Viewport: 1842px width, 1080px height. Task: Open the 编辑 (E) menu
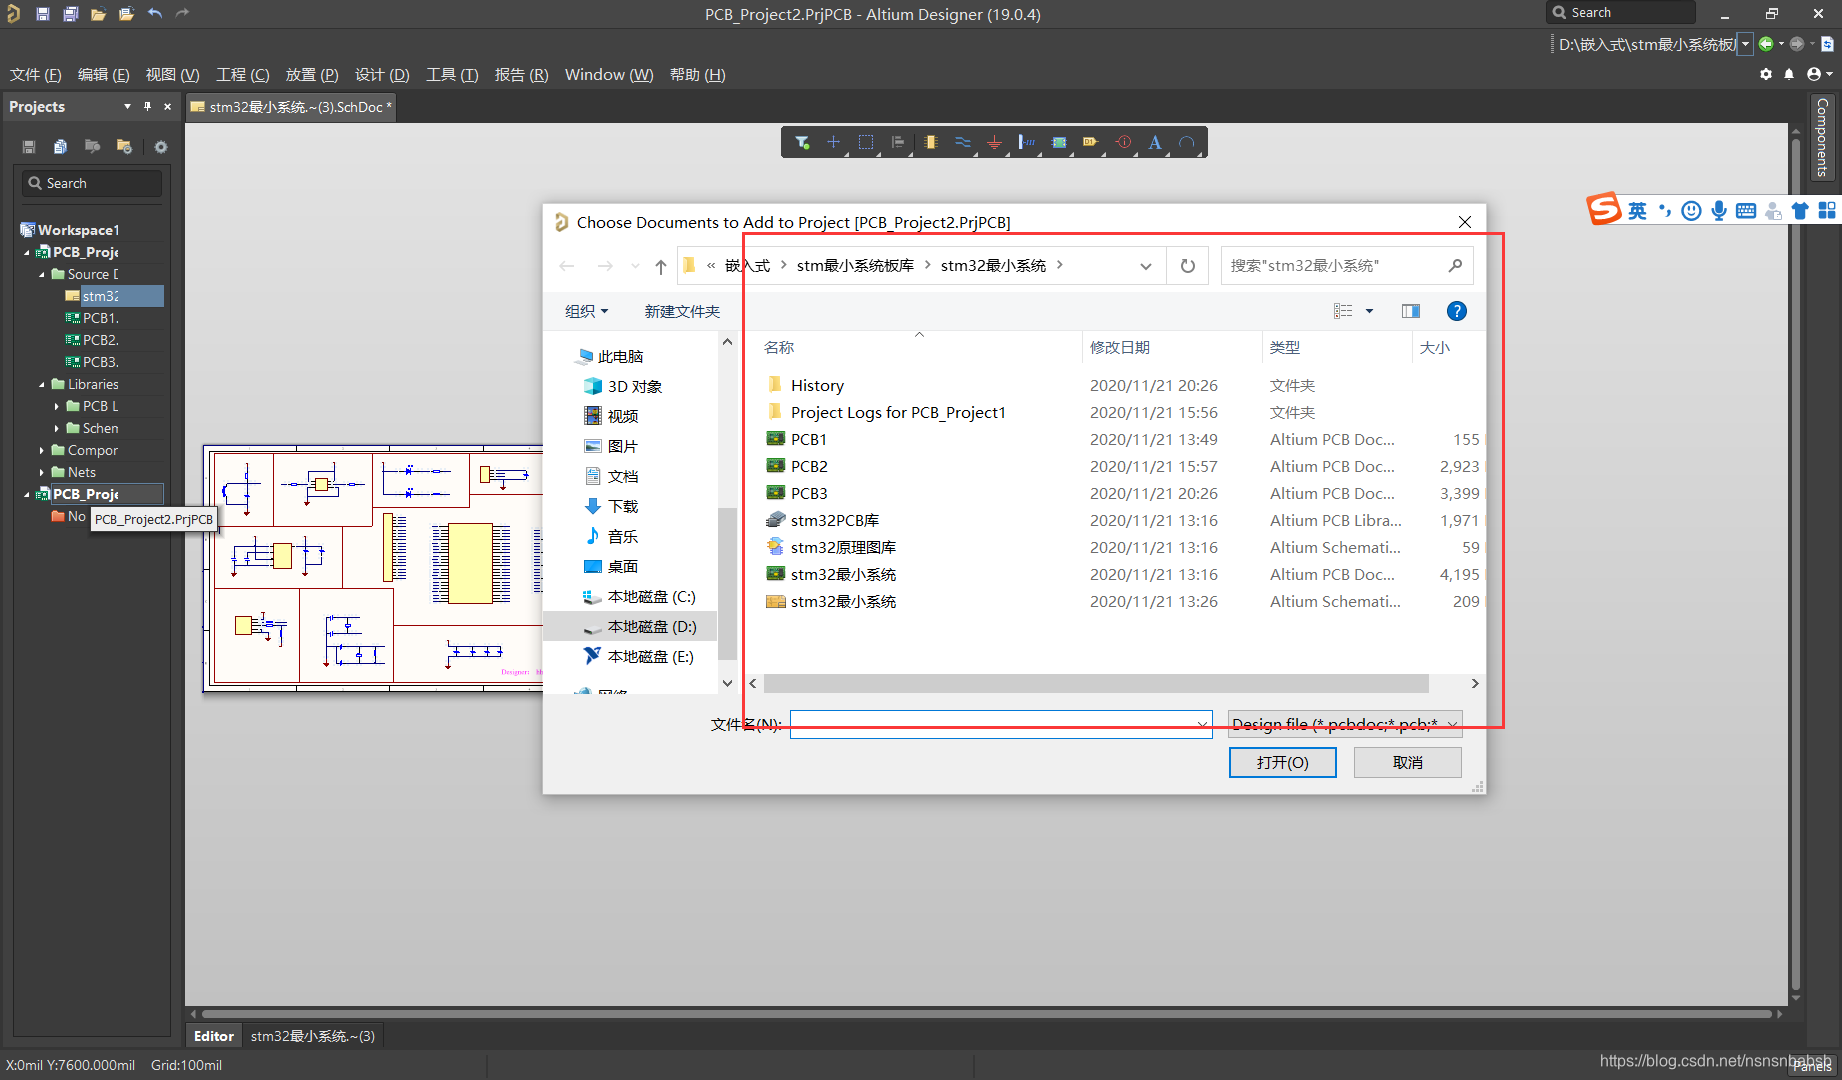[x=104, y=75]
